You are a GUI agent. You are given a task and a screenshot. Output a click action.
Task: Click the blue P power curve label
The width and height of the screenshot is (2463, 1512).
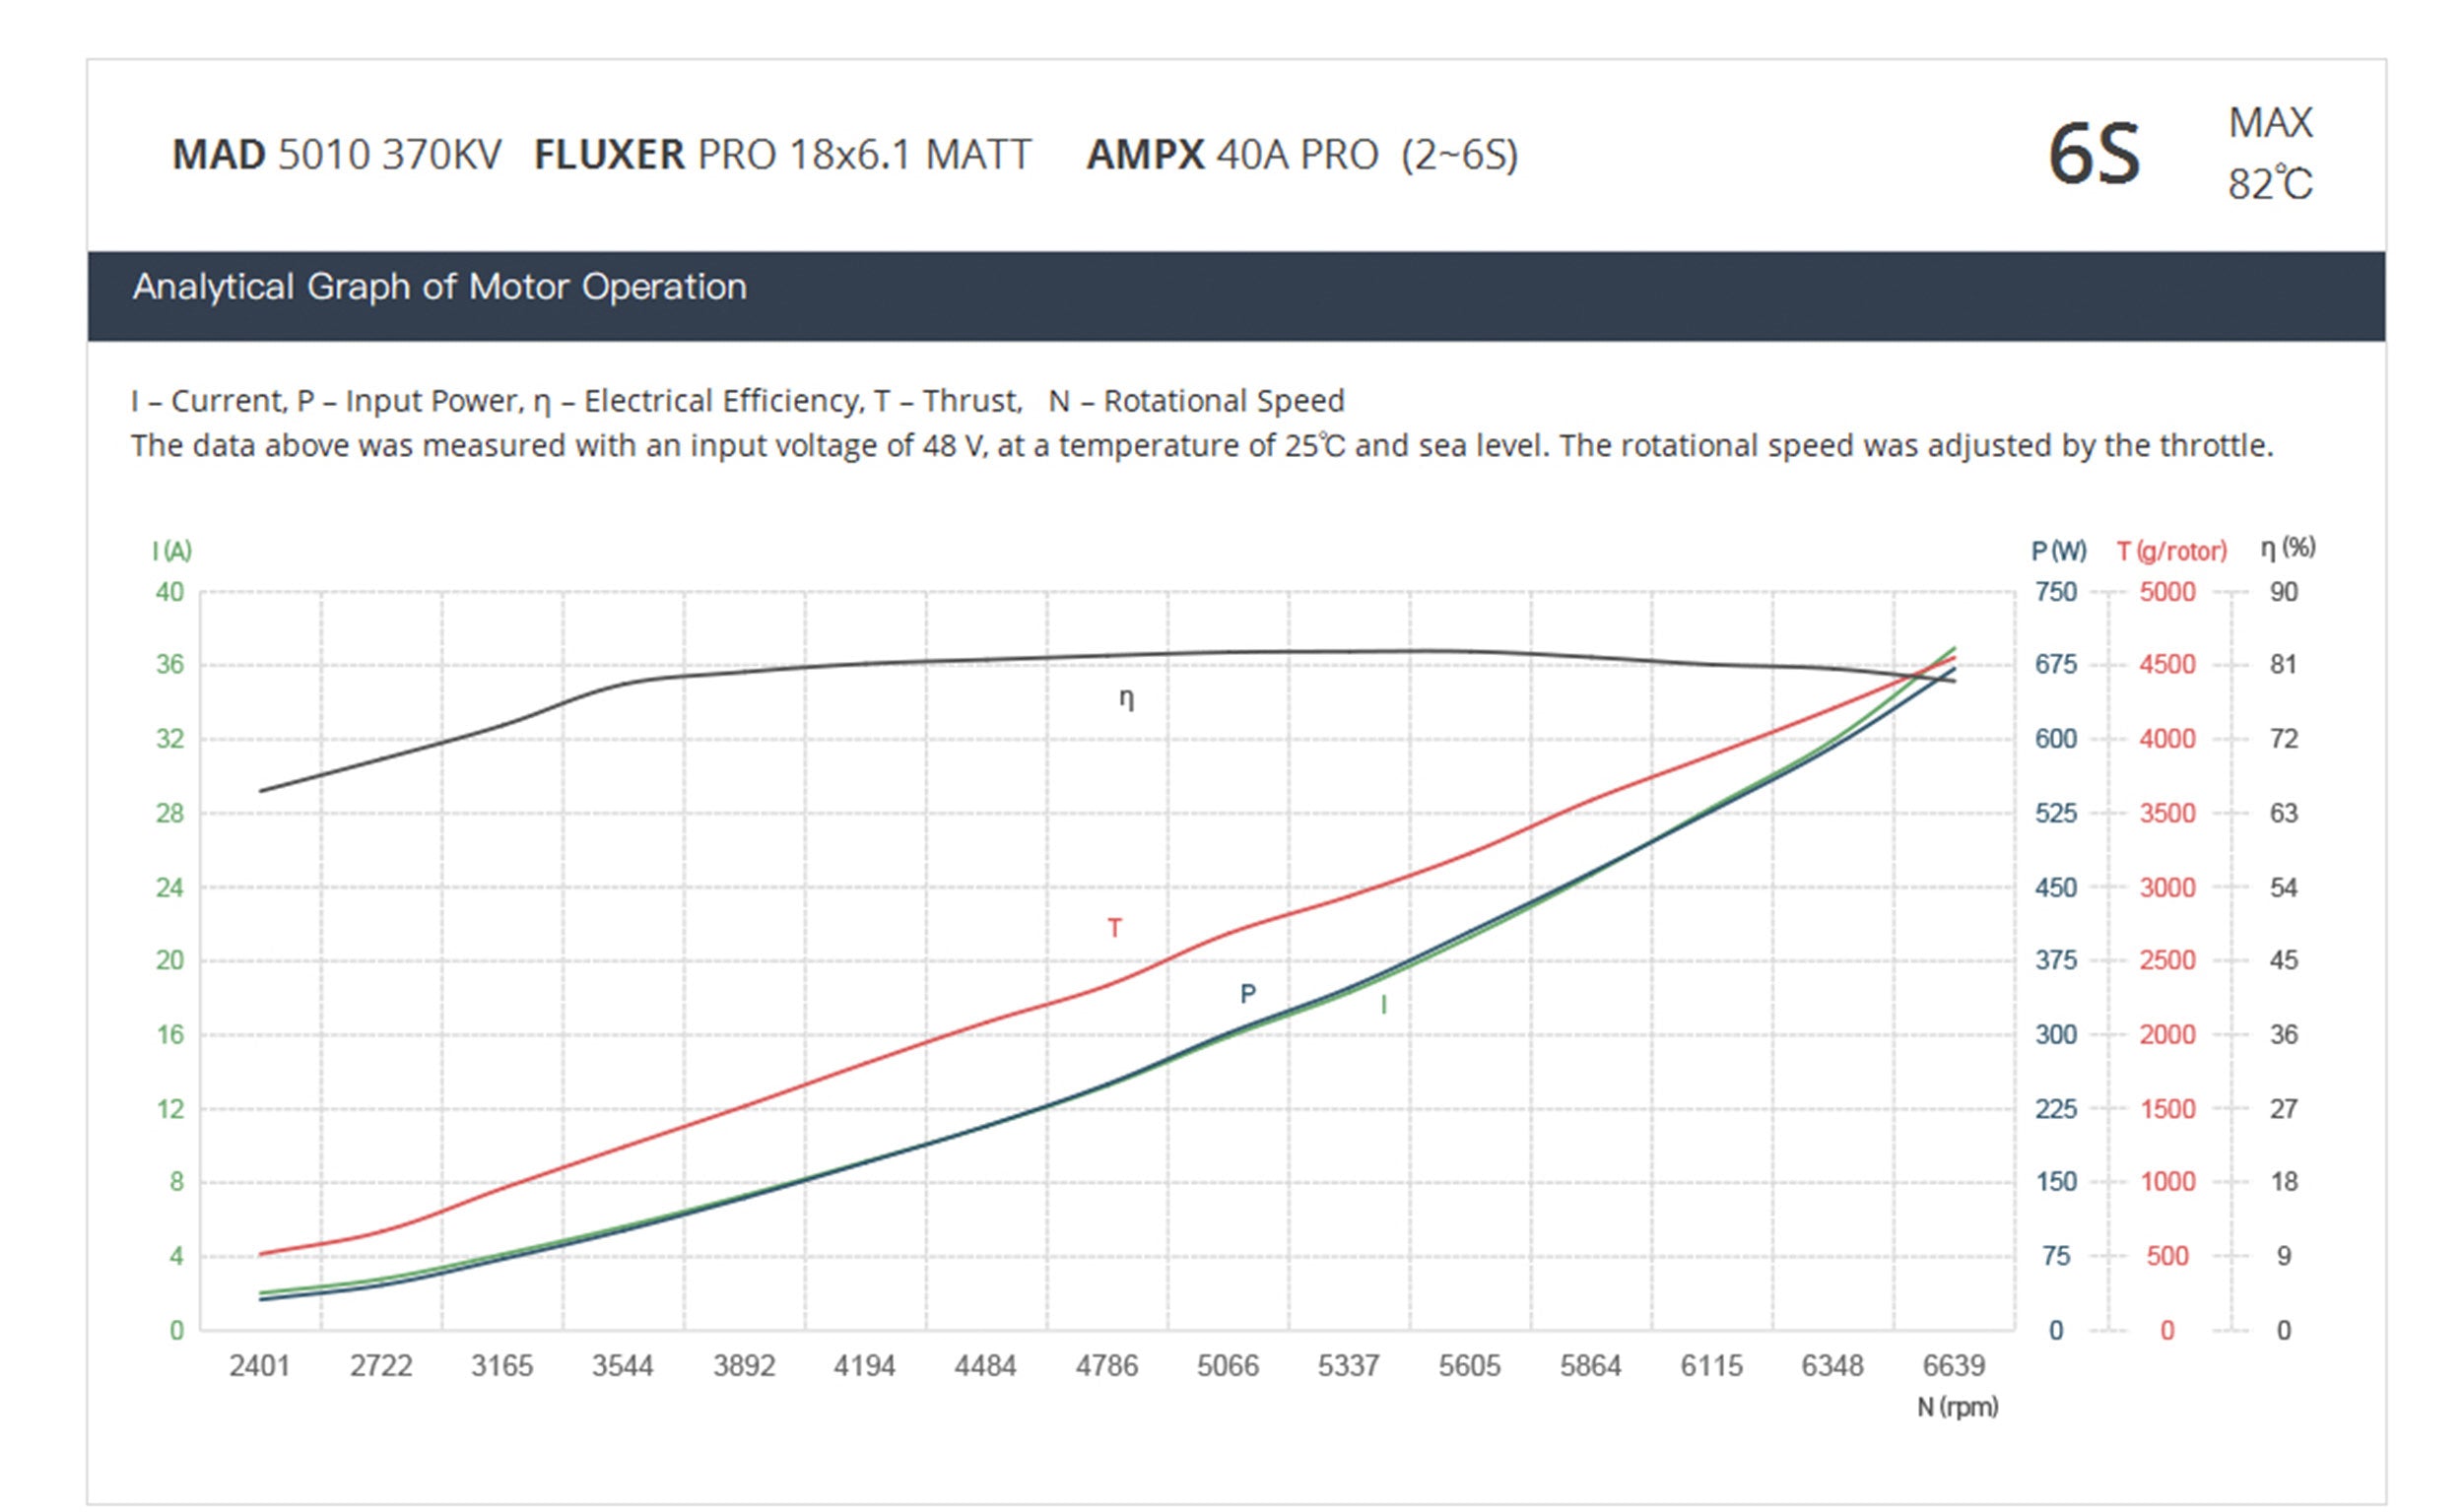point(1247,993)
